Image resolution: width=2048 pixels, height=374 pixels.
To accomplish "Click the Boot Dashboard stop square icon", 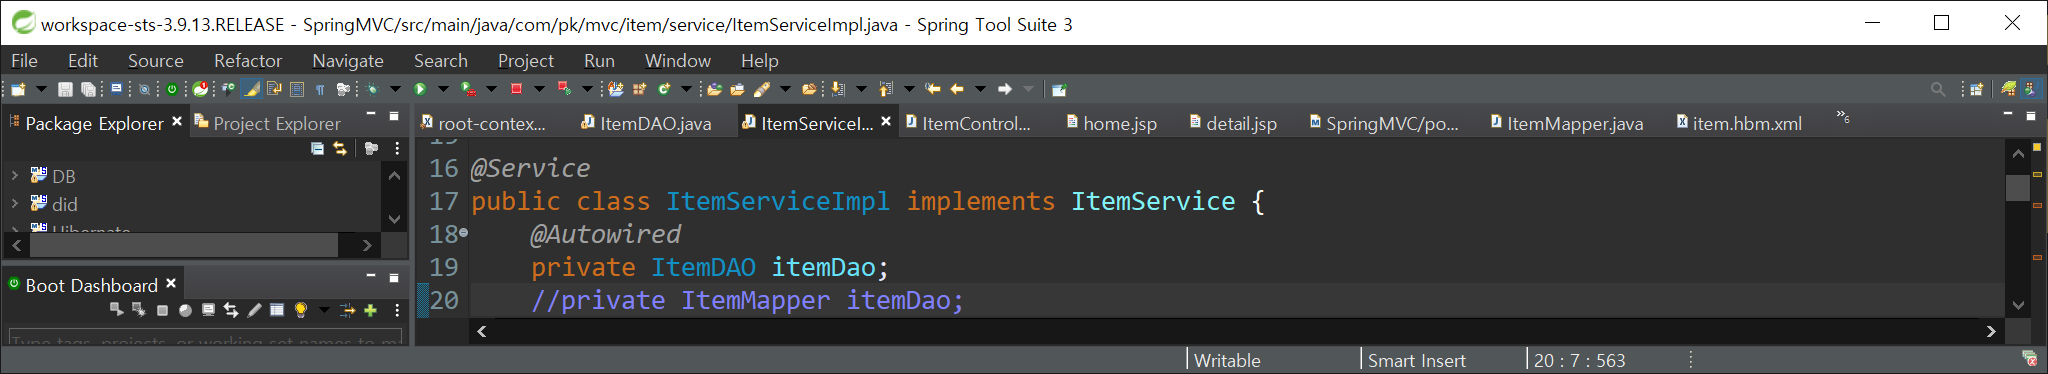I will point(162,310).
